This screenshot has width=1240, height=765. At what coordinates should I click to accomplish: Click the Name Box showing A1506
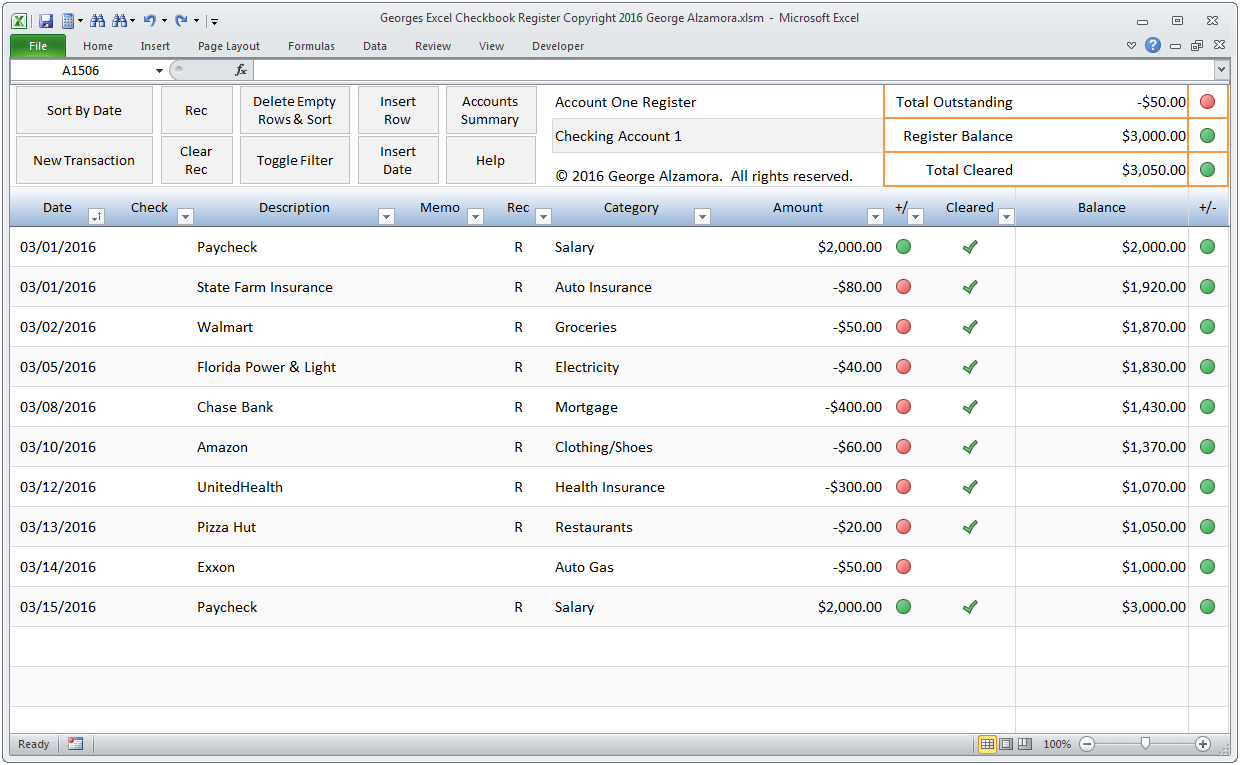coord(82,71)
